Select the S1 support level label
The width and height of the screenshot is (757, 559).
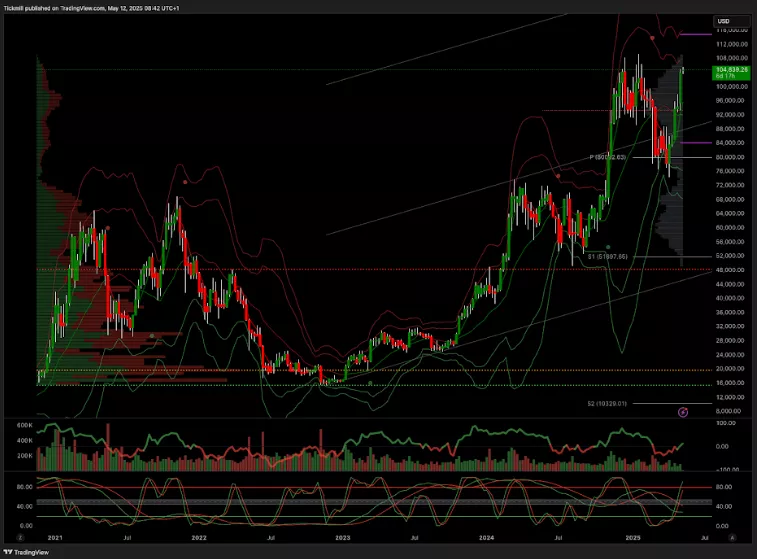pos(607,256)
